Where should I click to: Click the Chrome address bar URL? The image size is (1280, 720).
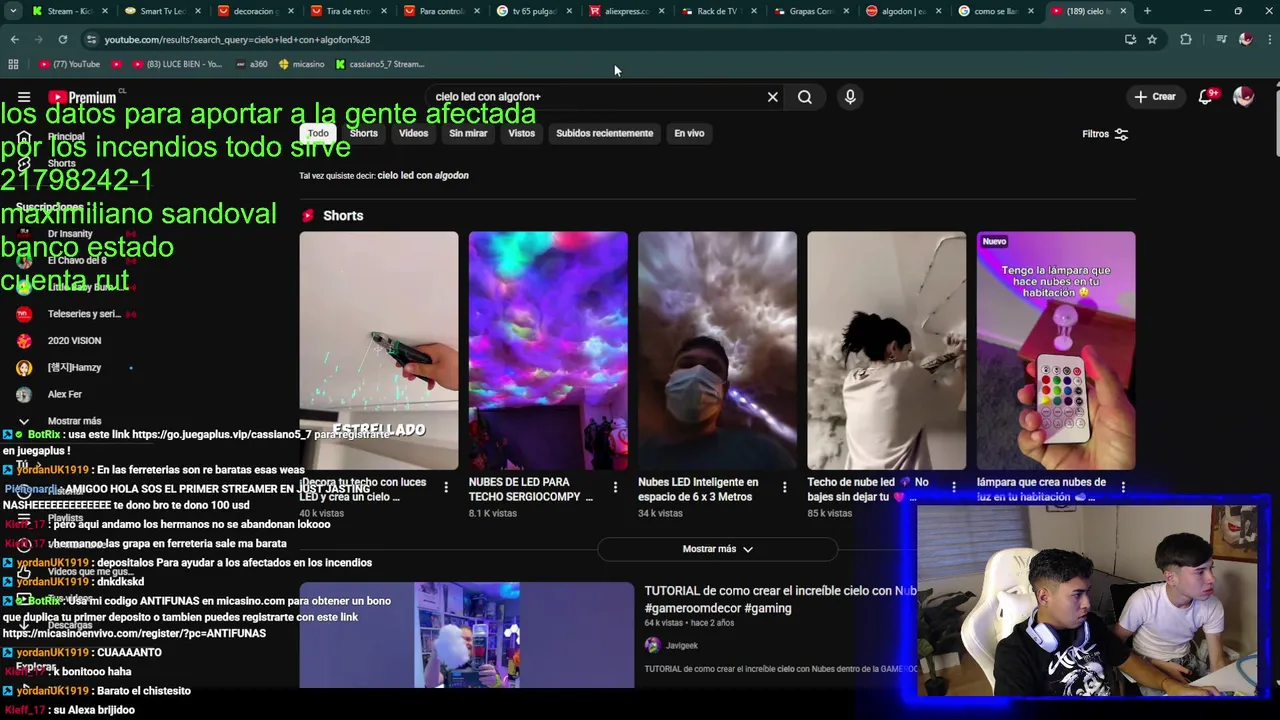coord(237,39)
